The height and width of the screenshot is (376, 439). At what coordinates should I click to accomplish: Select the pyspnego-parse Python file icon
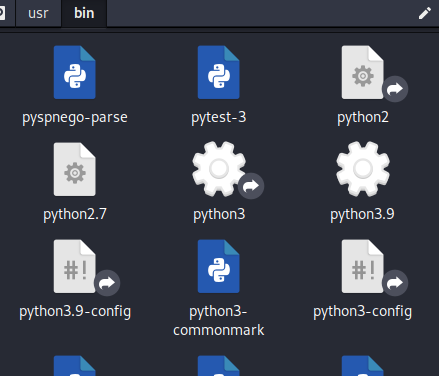(75, 72)
